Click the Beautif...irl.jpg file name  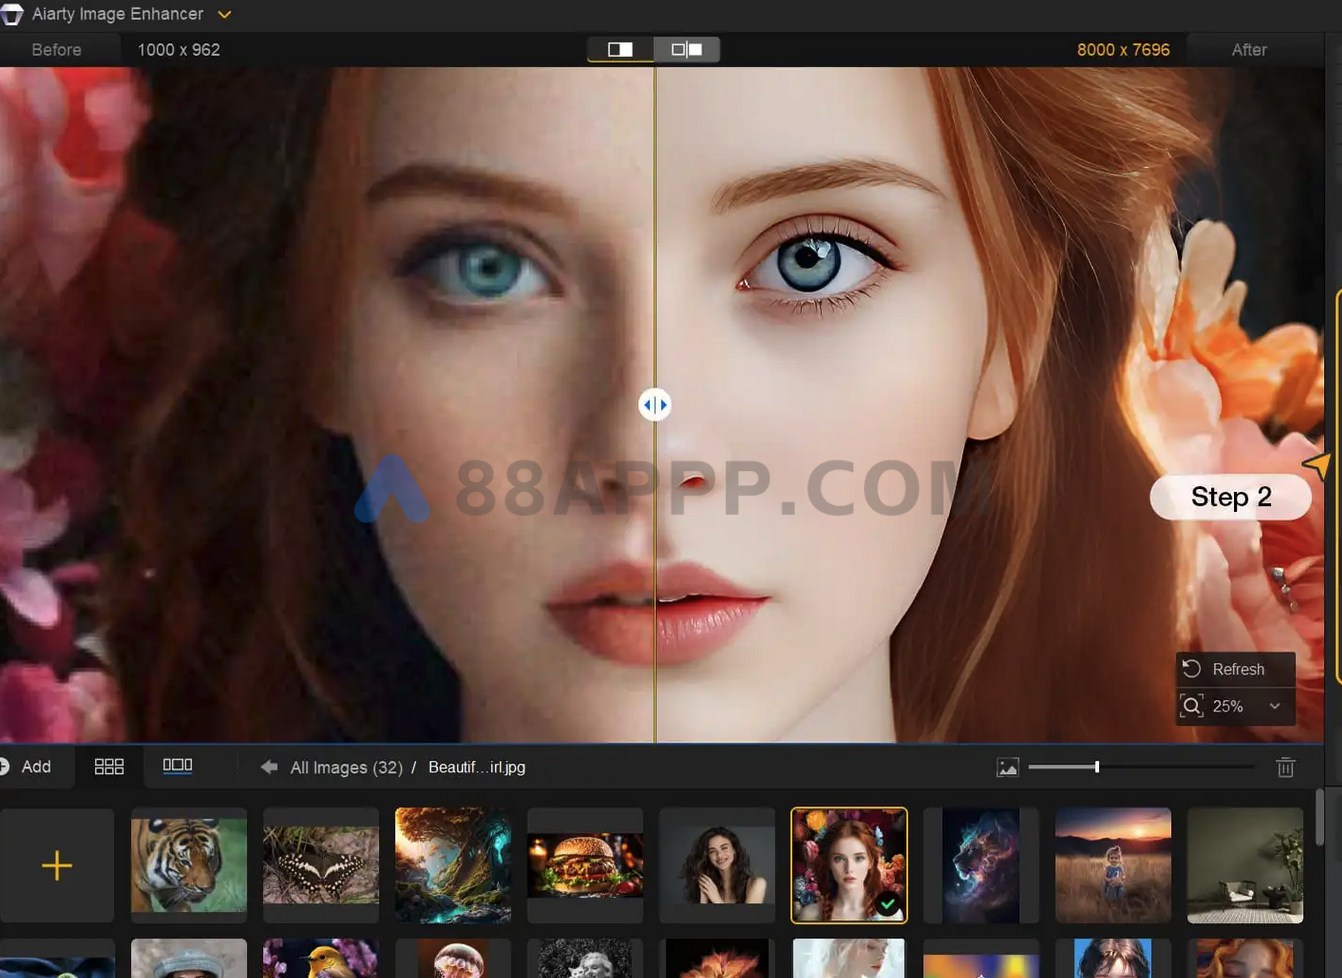[477, 767]
